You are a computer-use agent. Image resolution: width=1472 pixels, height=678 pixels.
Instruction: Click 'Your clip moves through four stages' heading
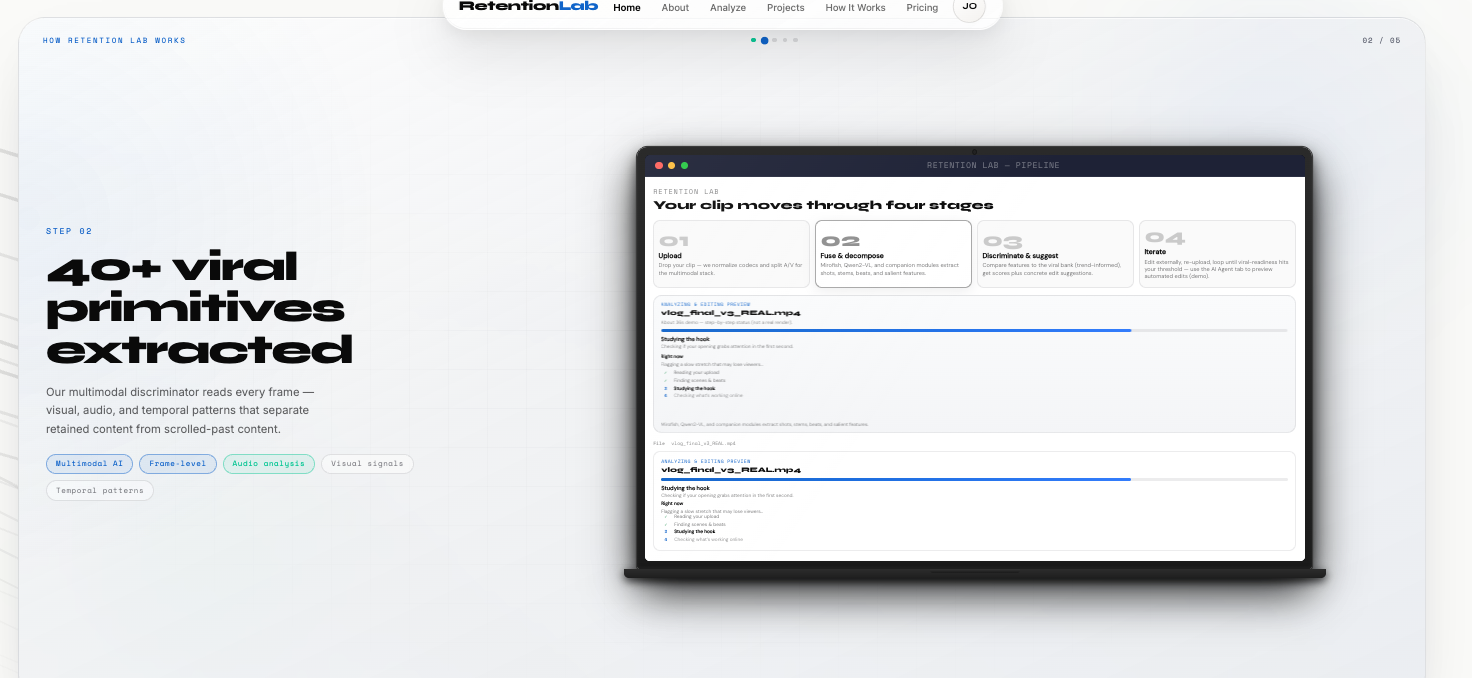(x=823, y=205)
